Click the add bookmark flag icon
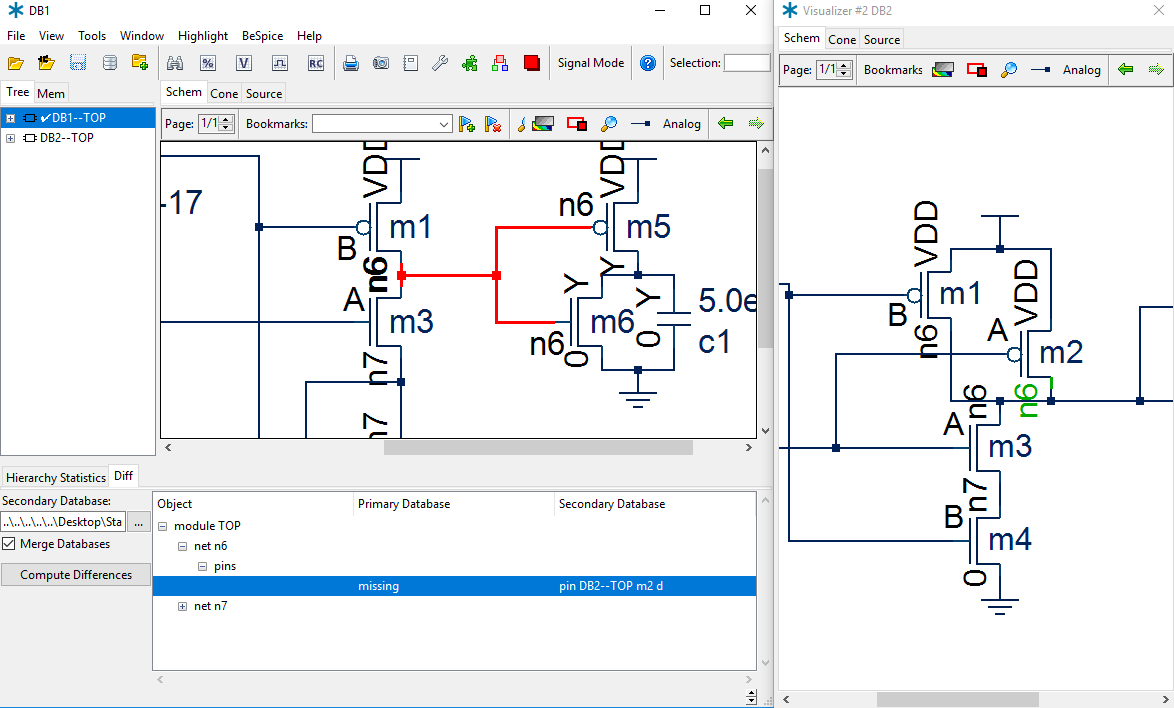 [x=467, y=124]
